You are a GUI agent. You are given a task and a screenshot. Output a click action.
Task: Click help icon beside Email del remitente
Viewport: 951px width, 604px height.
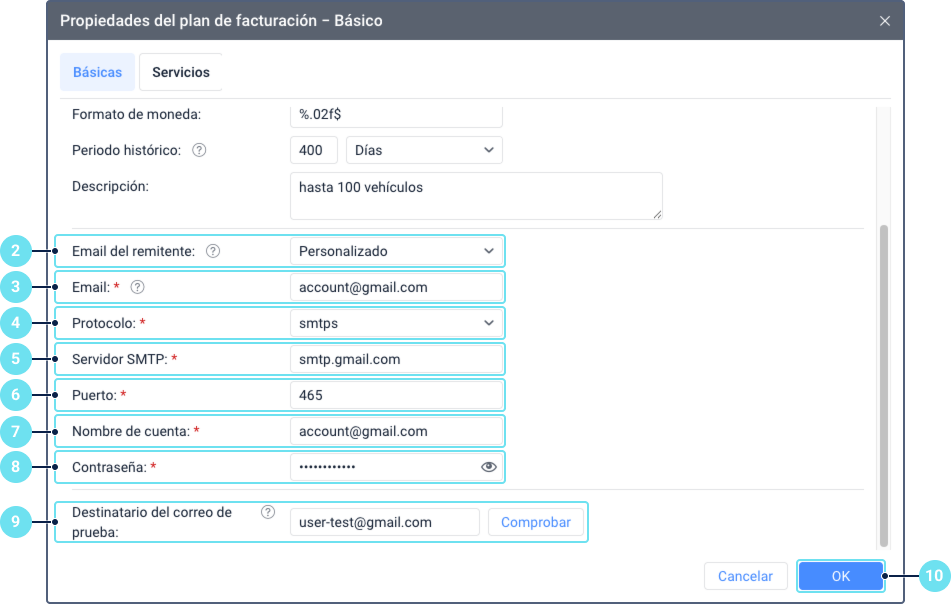[213, 251]
